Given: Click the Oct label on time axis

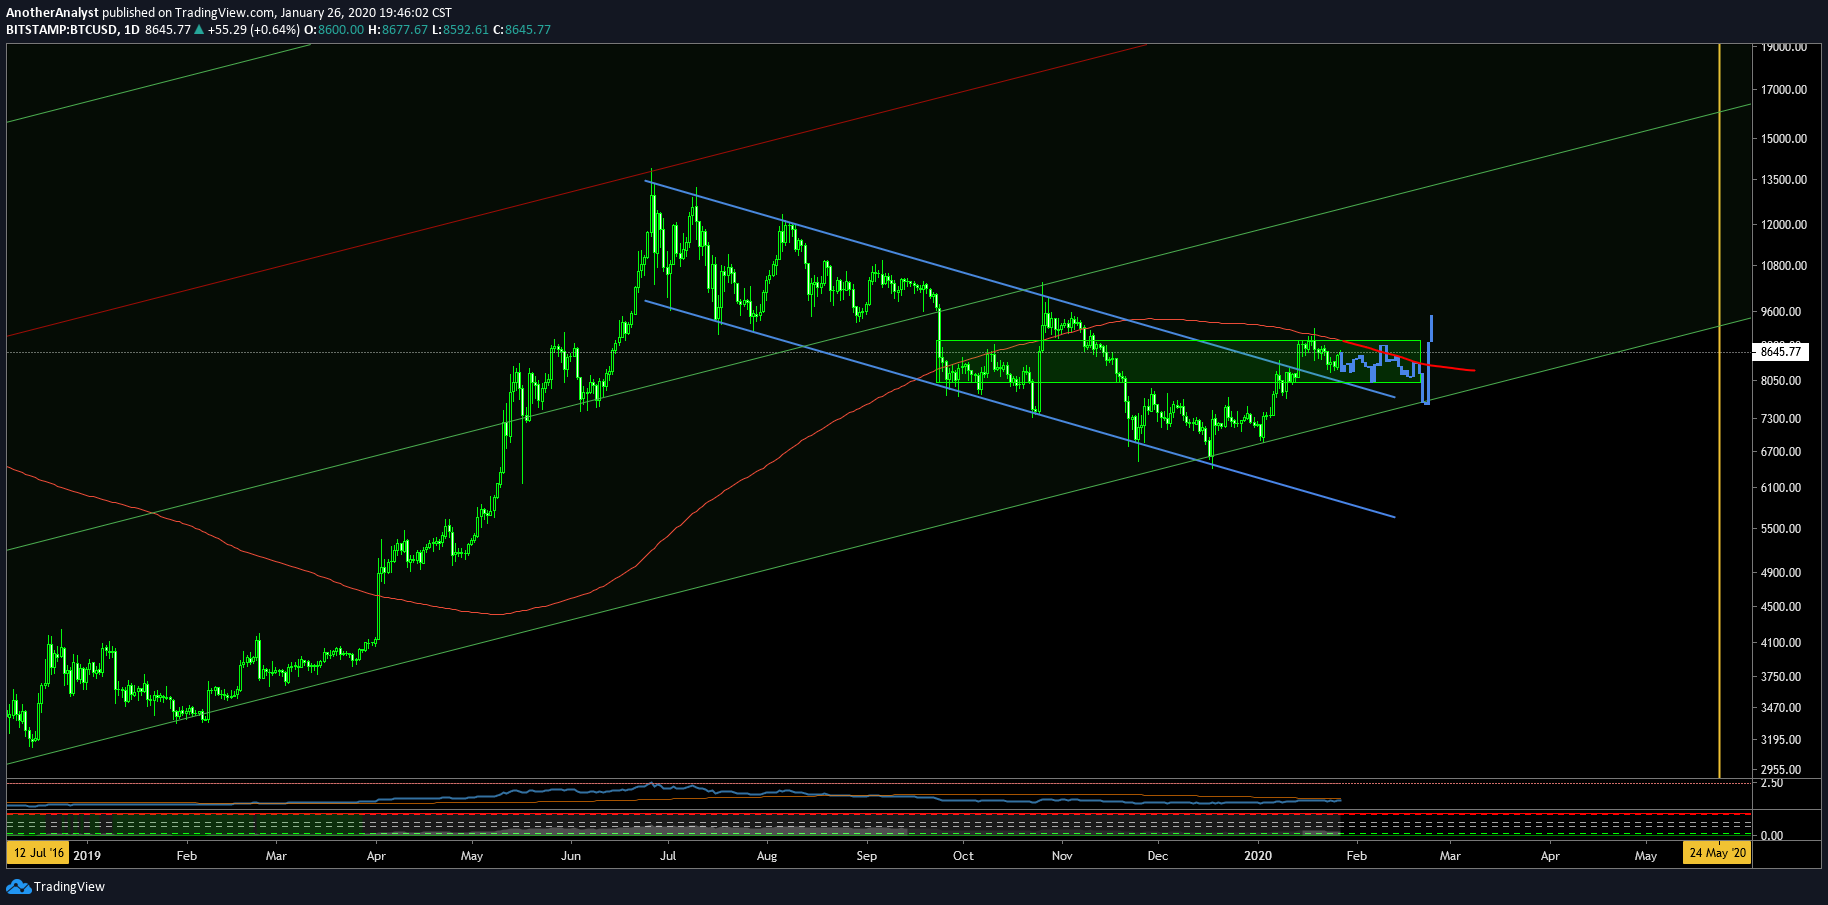Looking at the screenshot, I should pos(963,856).
